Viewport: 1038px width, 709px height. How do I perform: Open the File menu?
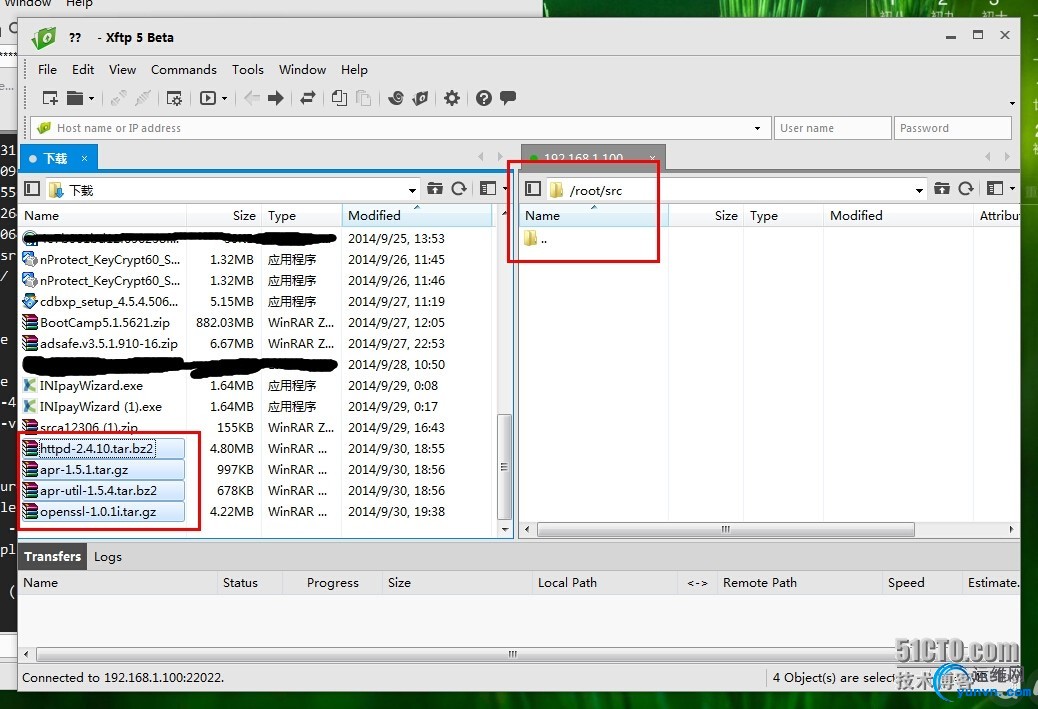pyautogui.click(x=47, y=70)
